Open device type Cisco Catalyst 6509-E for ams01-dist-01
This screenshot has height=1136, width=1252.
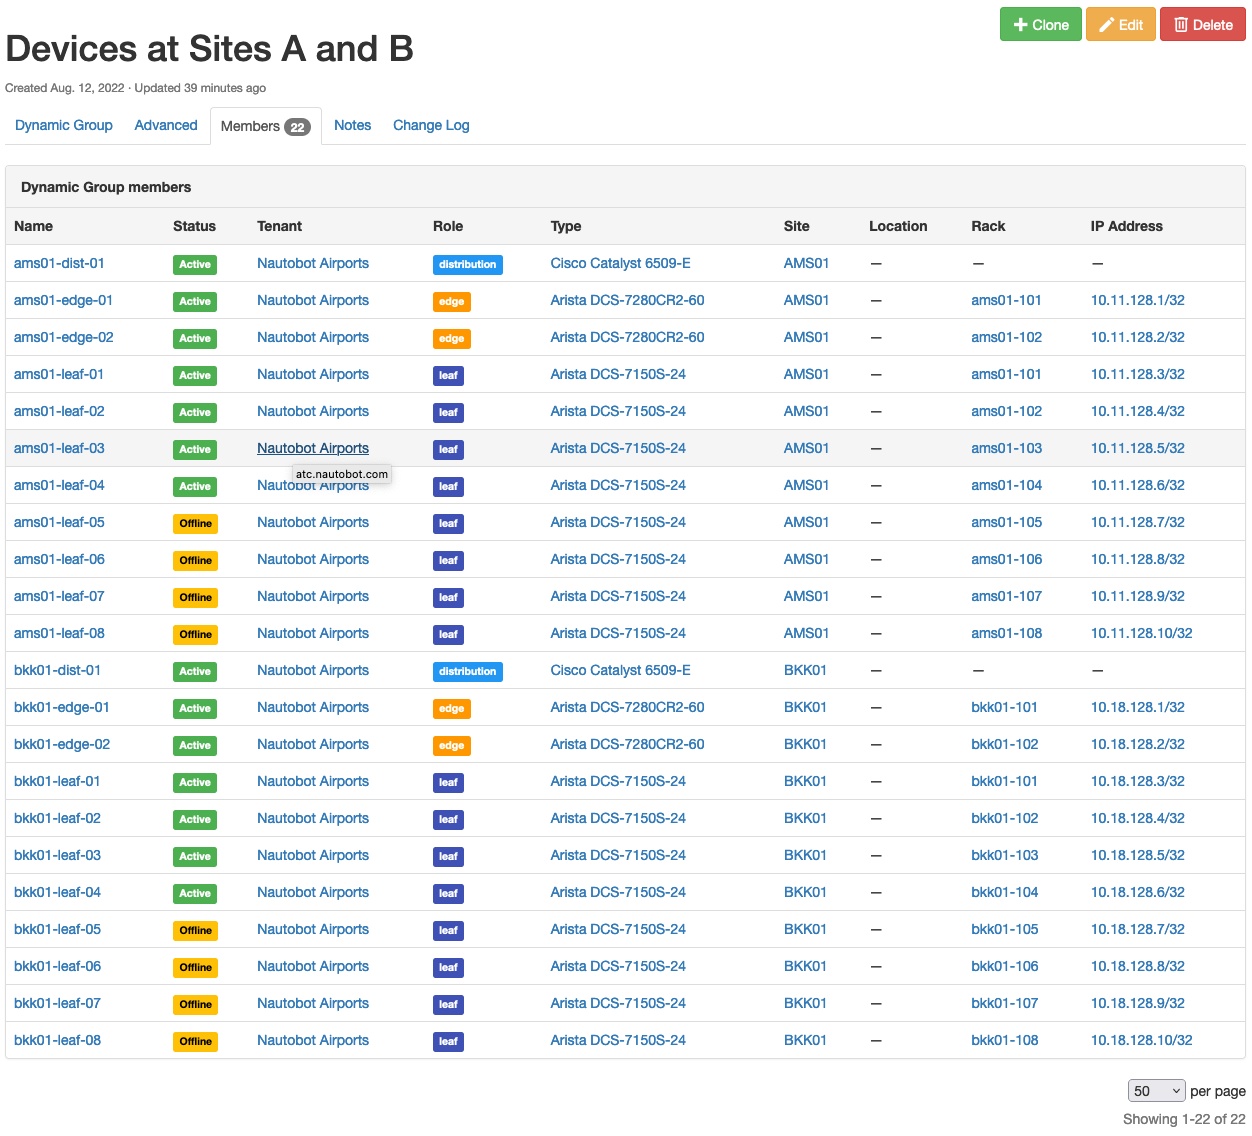point(620,263)
